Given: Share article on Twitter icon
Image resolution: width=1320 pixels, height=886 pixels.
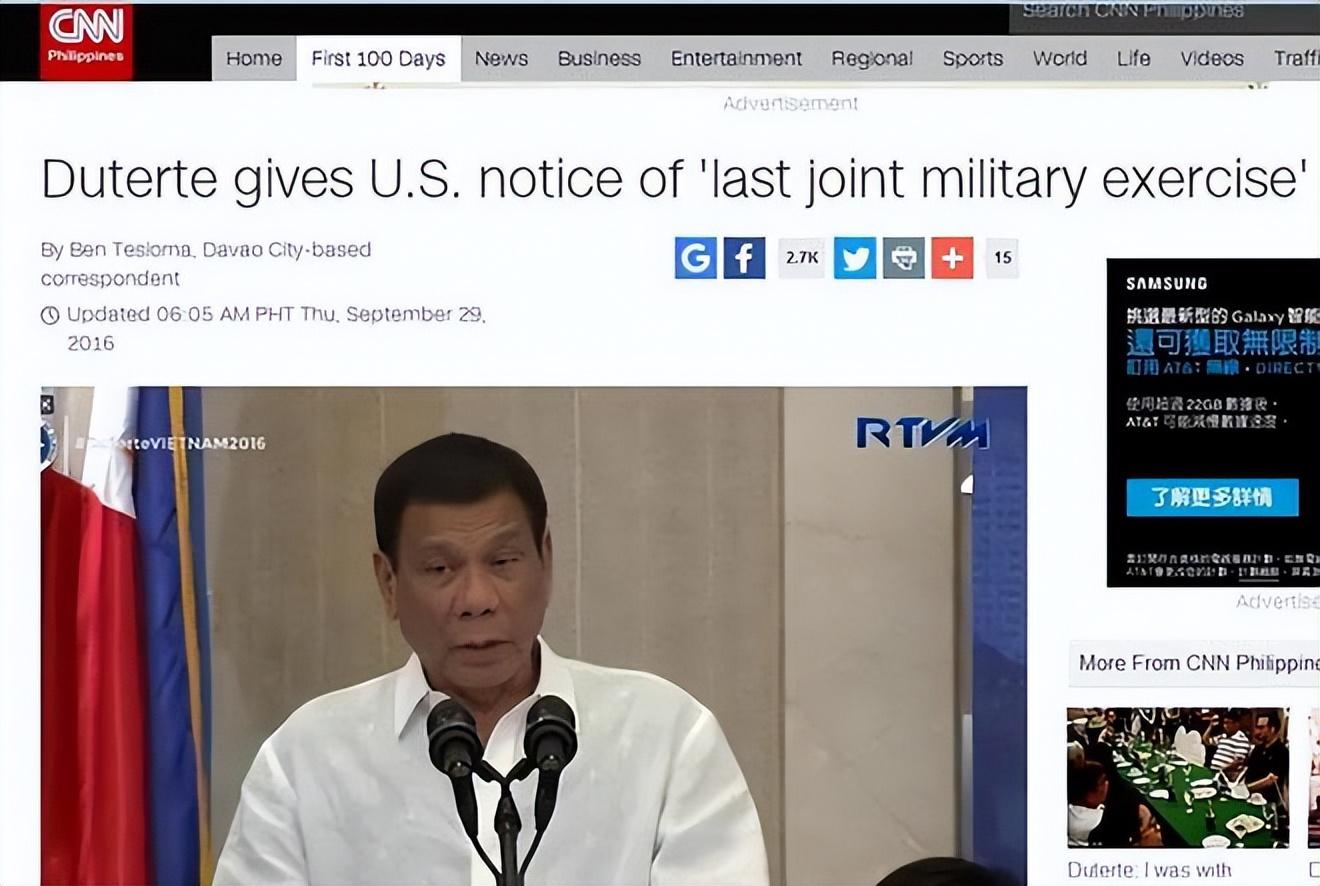Looking at the screenshot, I should tap(855, 258).
